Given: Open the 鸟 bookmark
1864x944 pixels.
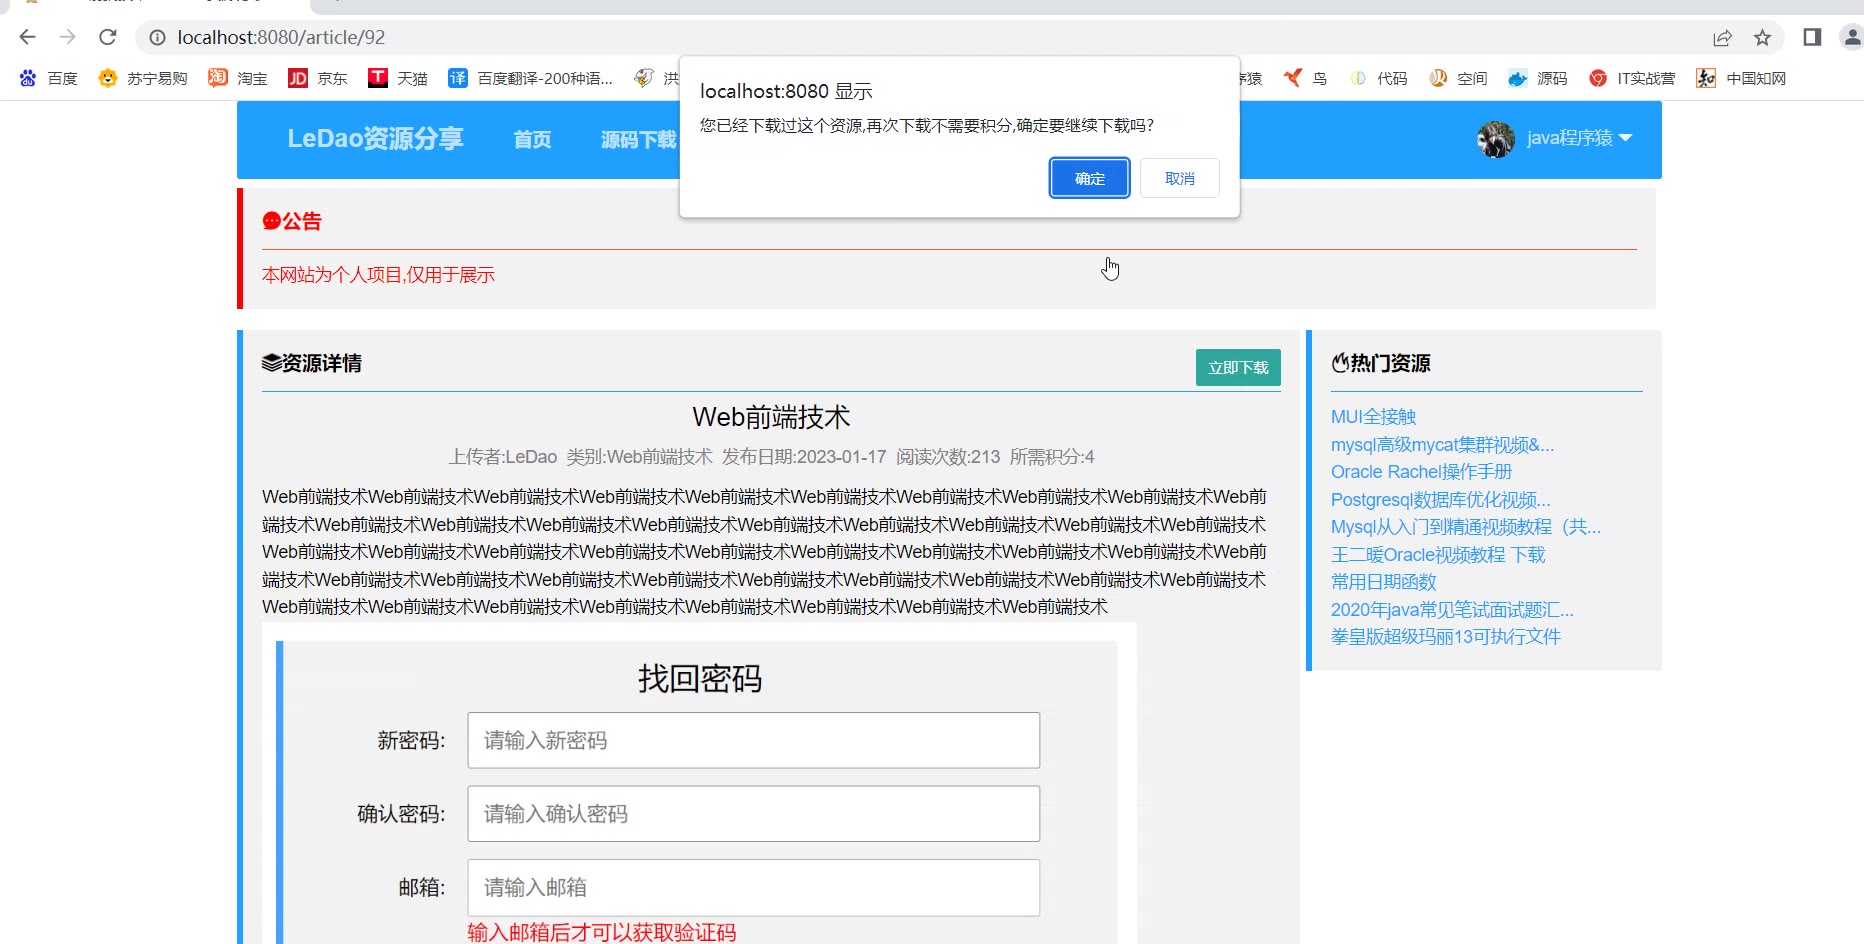Looking at the screenshot, I should click(1306, 78).
